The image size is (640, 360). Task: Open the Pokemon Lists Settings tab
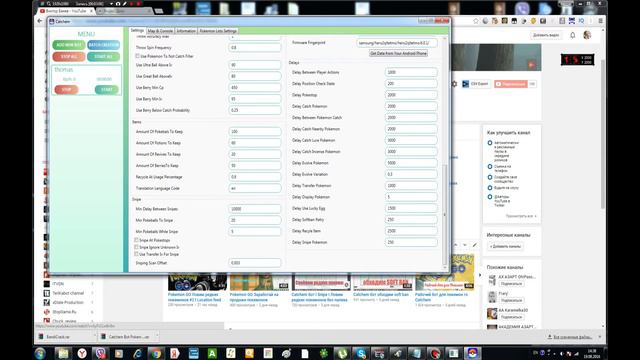(218, 31)
